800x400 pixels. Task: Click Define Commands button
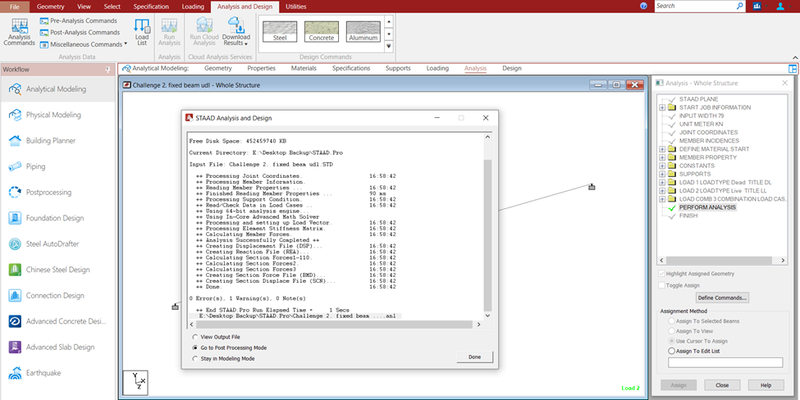tap(722, 297)
